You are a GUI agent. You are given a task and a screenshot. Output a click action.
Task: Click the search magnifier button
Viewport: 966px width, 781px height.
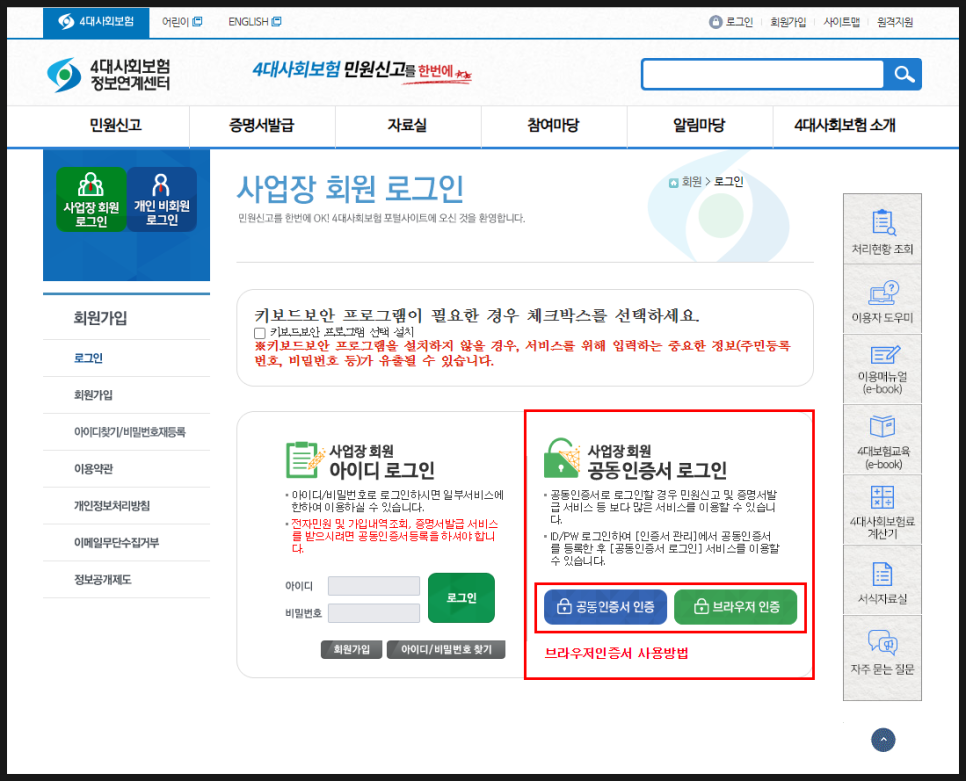tap(903, 75)
